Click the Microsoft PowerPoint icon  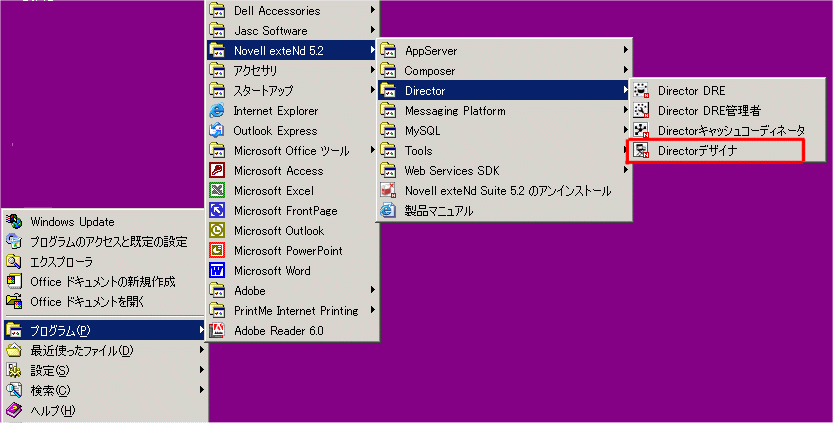click(217, 250)
